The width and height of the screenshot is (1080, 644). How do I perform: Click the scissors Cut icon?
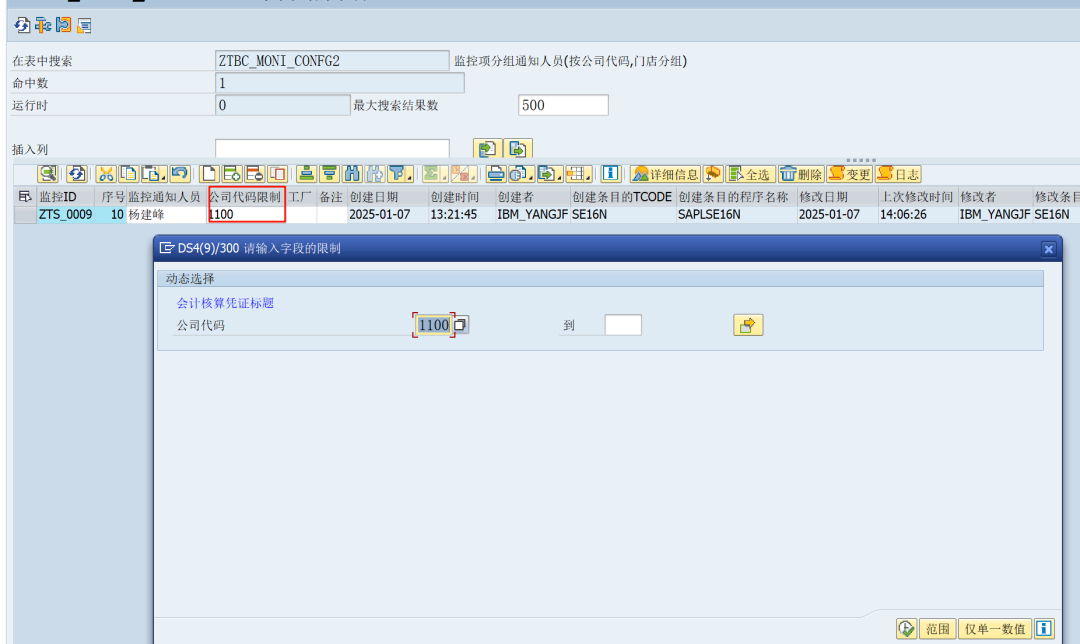point(105,174)
